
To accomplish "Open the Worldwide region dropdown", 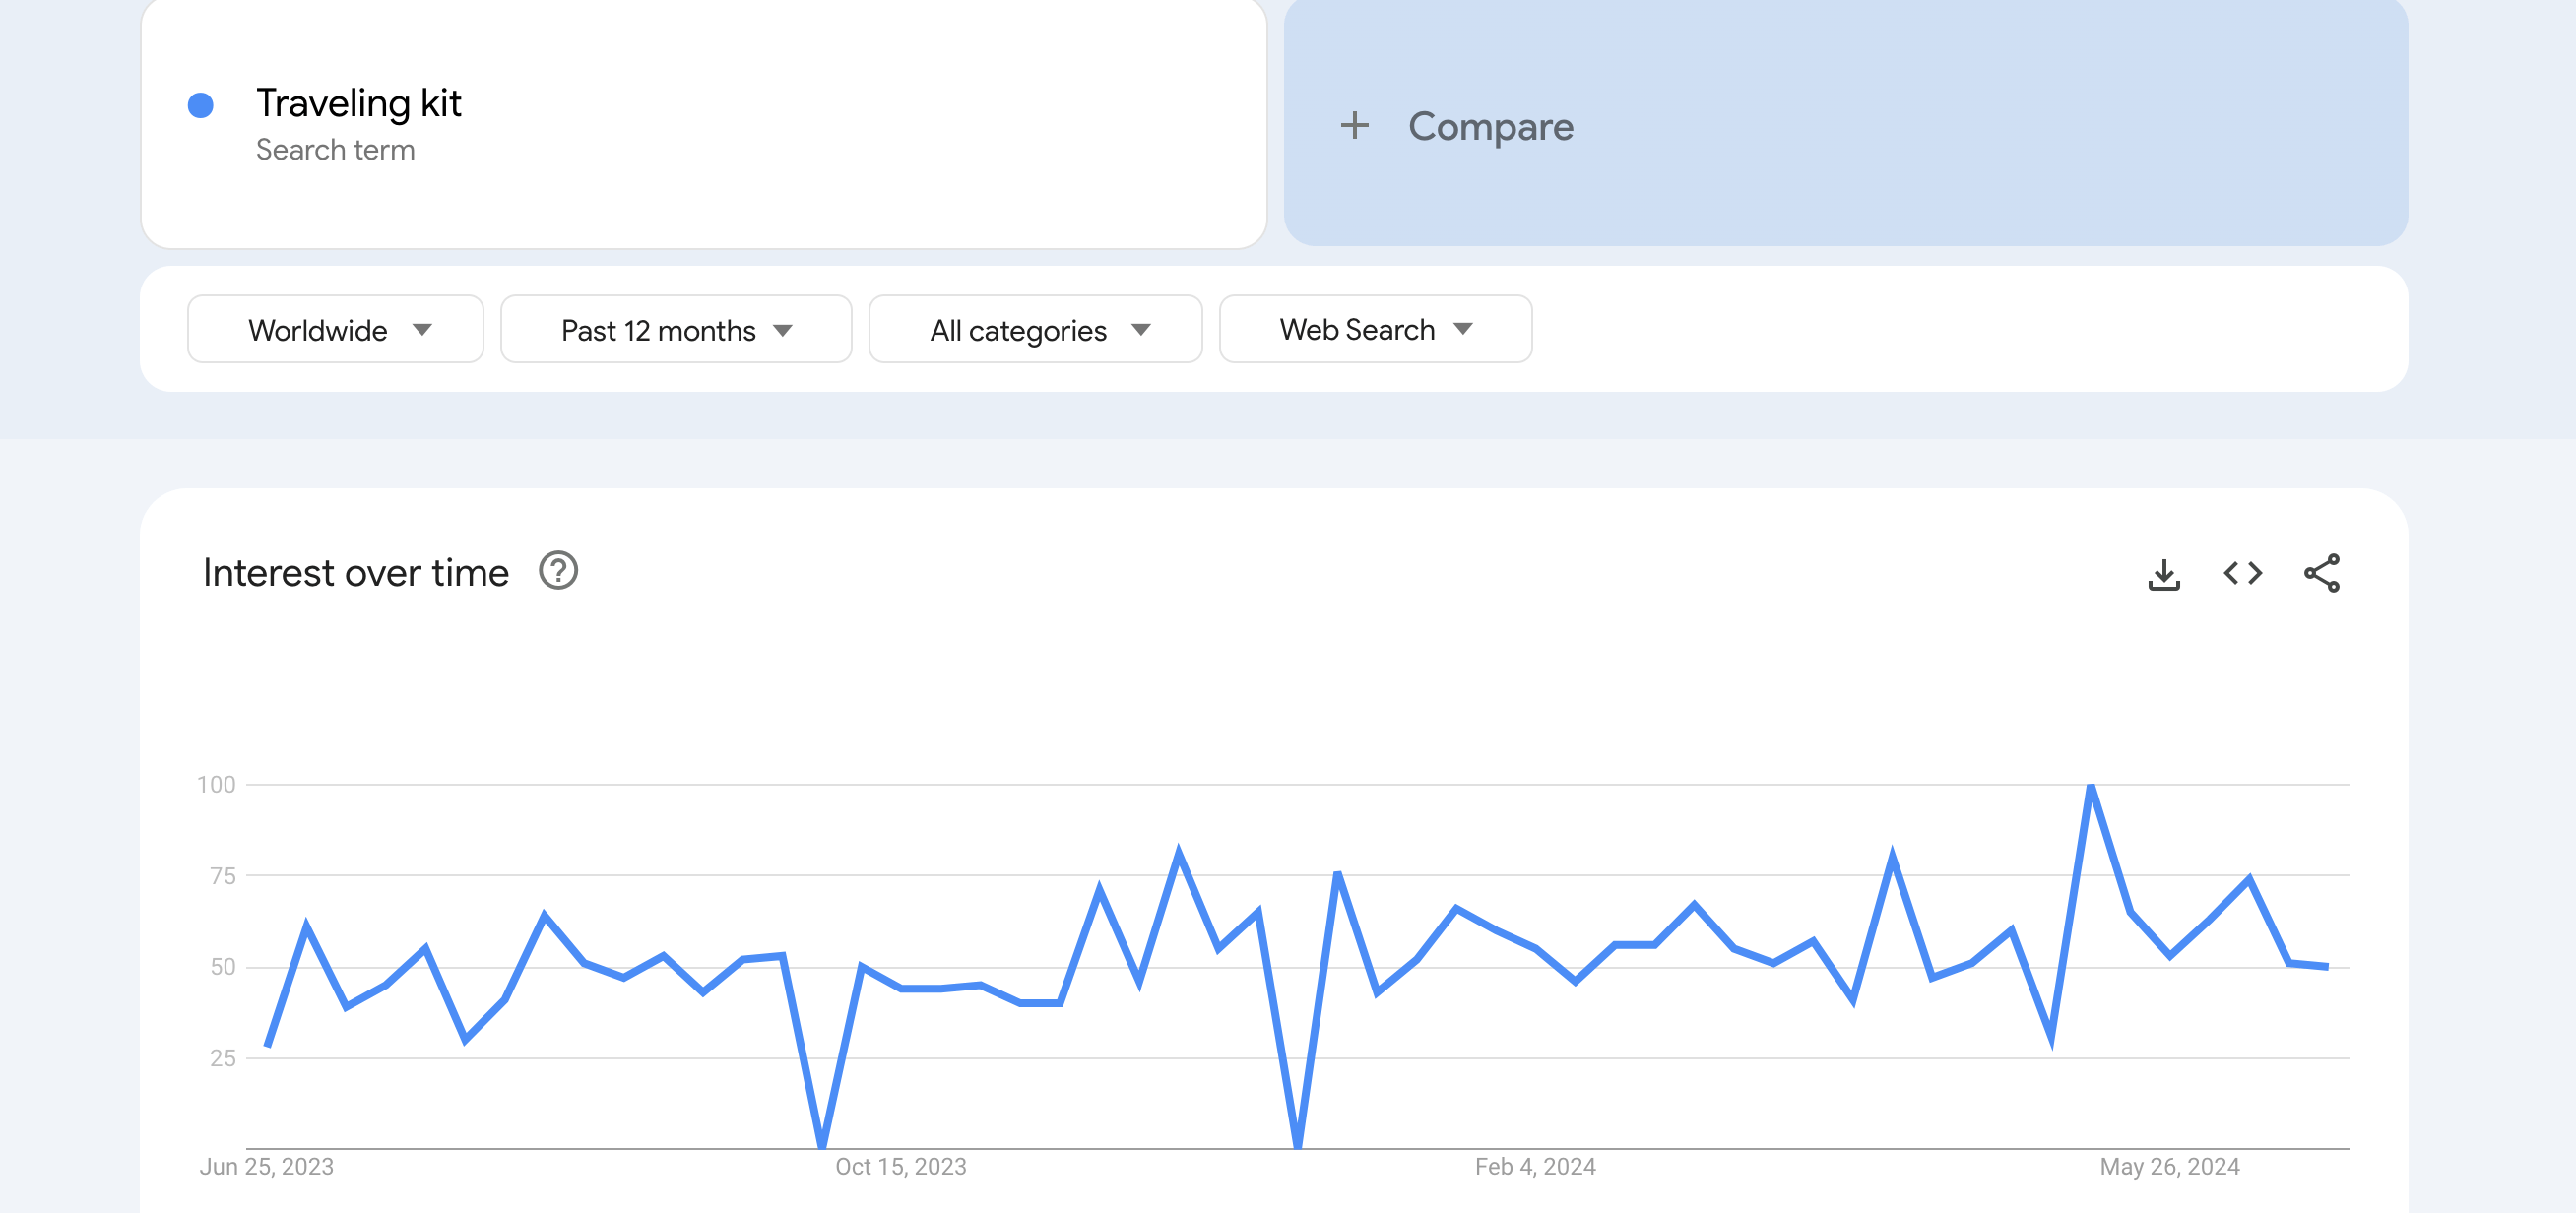I will 335,329.
